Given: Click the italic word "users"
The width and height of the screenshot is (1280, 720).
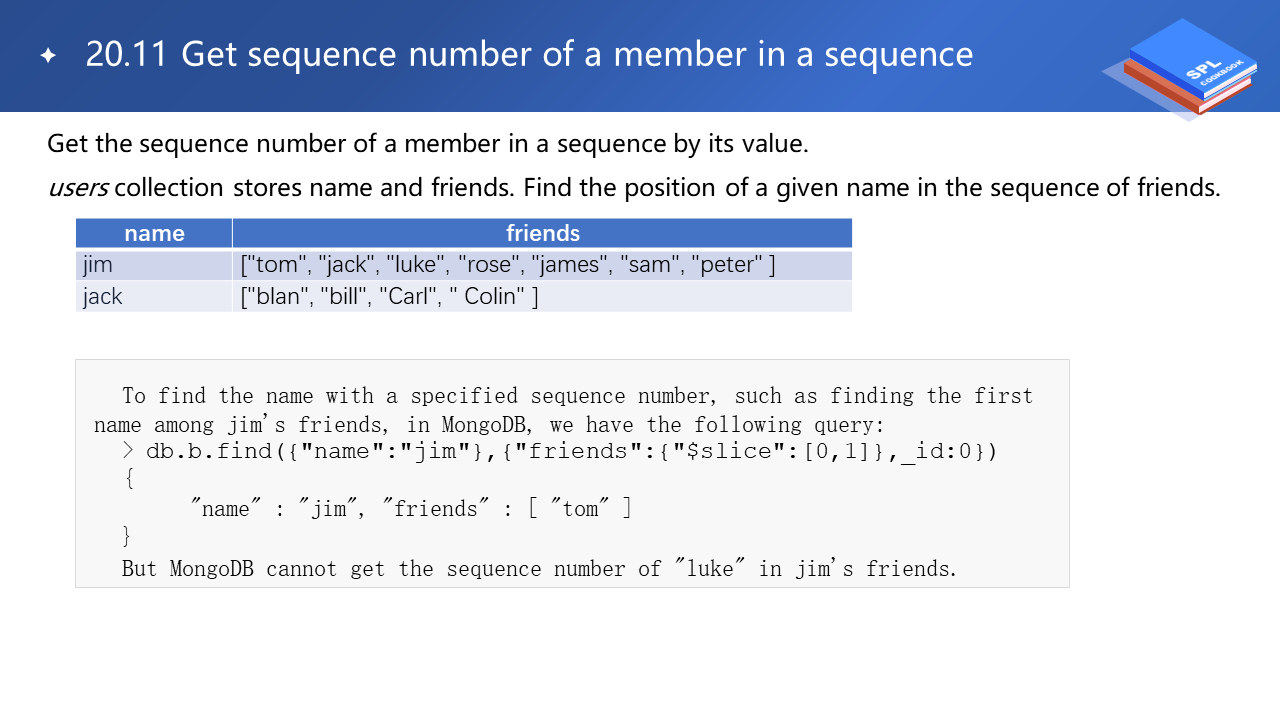Looking at the screenshot, I should click(x=78, y=187).
